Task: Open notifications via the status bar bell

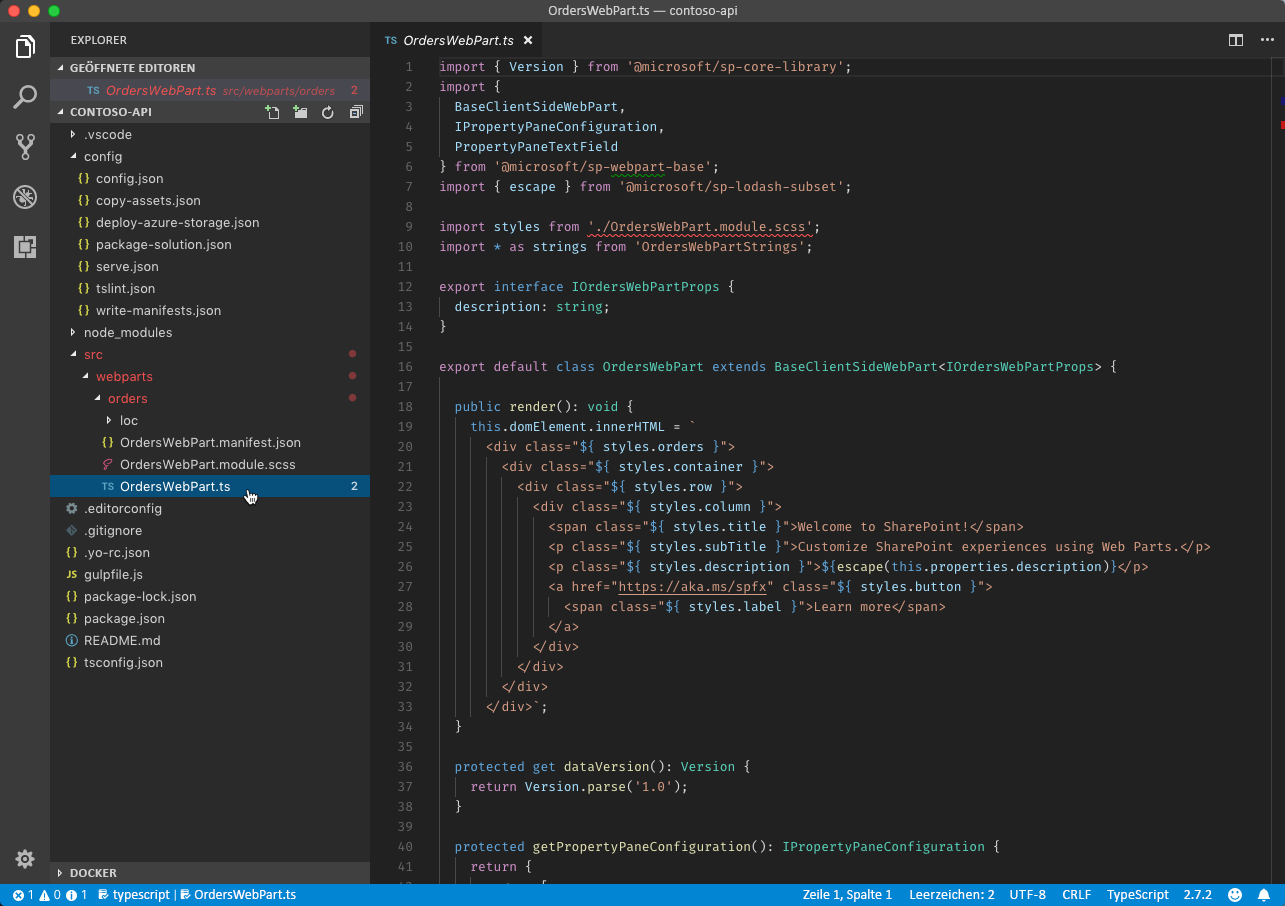Action: (1262, 894)
